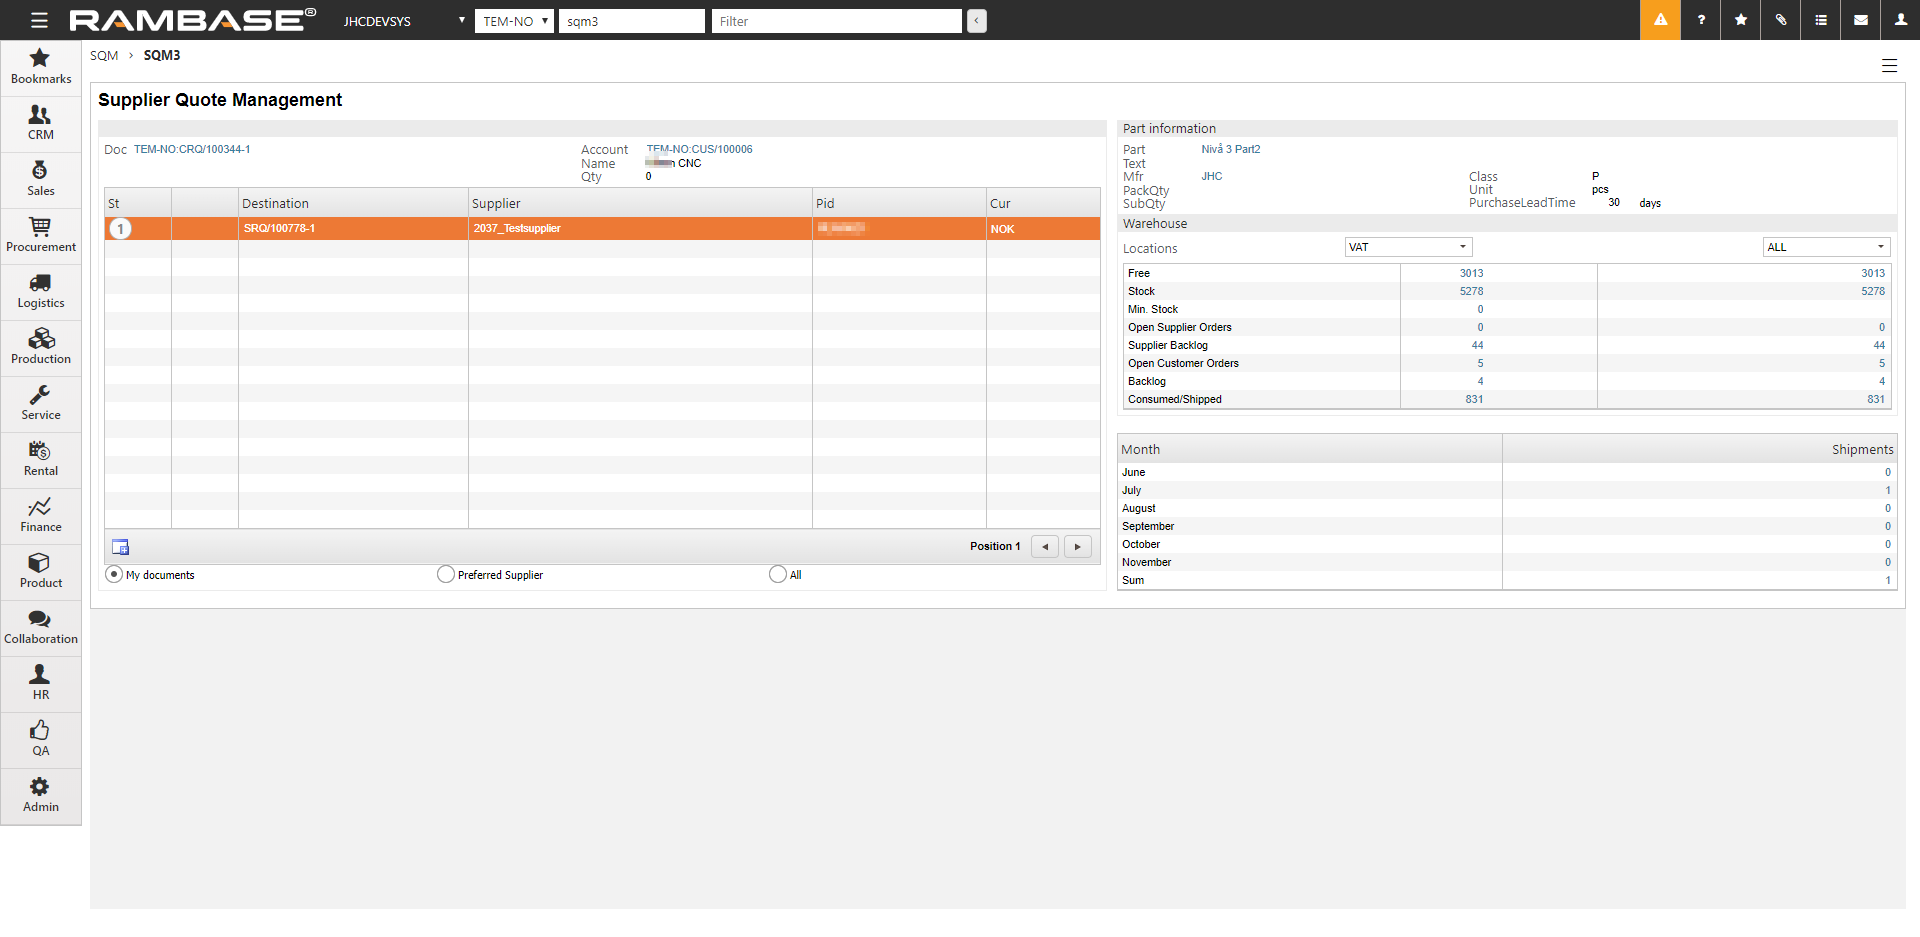Go to next position arrow

[1077, 547]
